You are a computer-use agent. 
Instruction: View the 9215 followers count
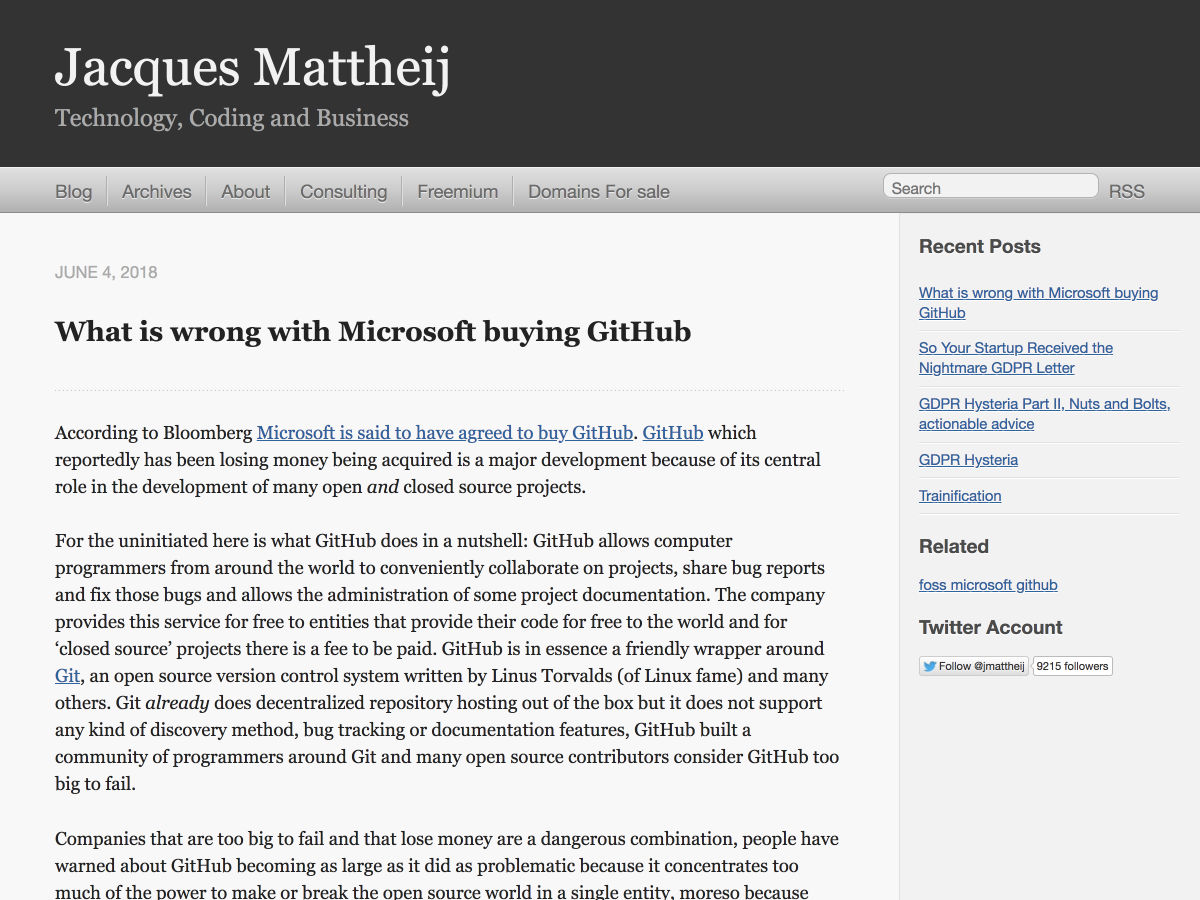coord(1072,666)
